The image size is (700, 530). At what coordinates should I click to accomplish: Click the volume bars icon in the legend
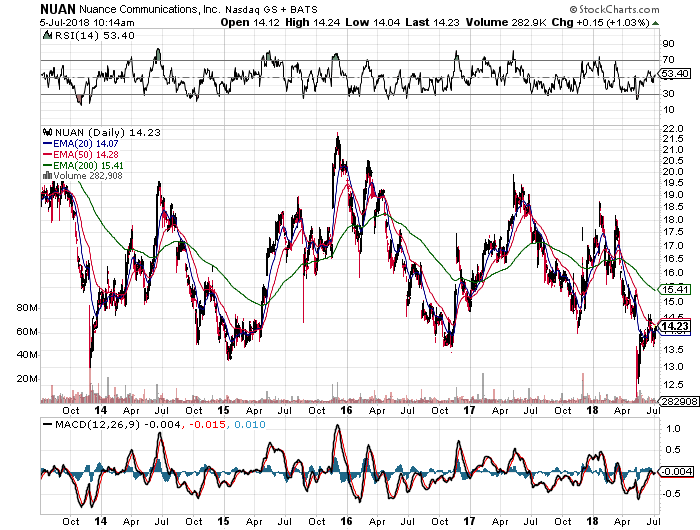[47, 176]
